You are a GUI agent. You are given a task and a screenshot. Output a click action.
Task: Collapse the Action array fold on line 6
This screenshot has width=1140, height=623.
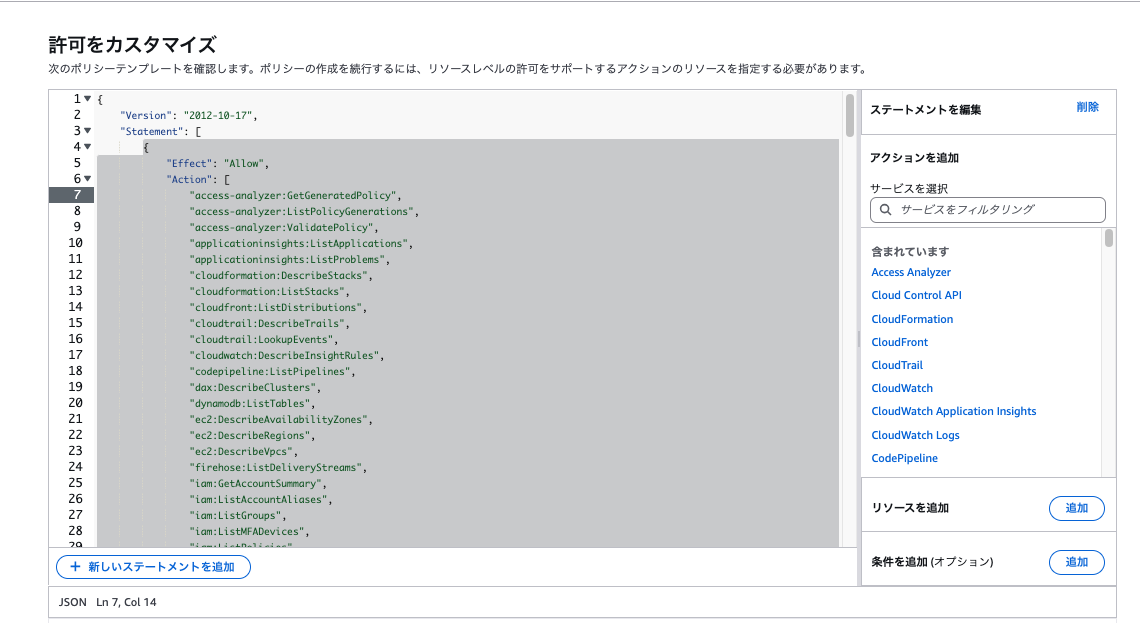pos(88,179)
